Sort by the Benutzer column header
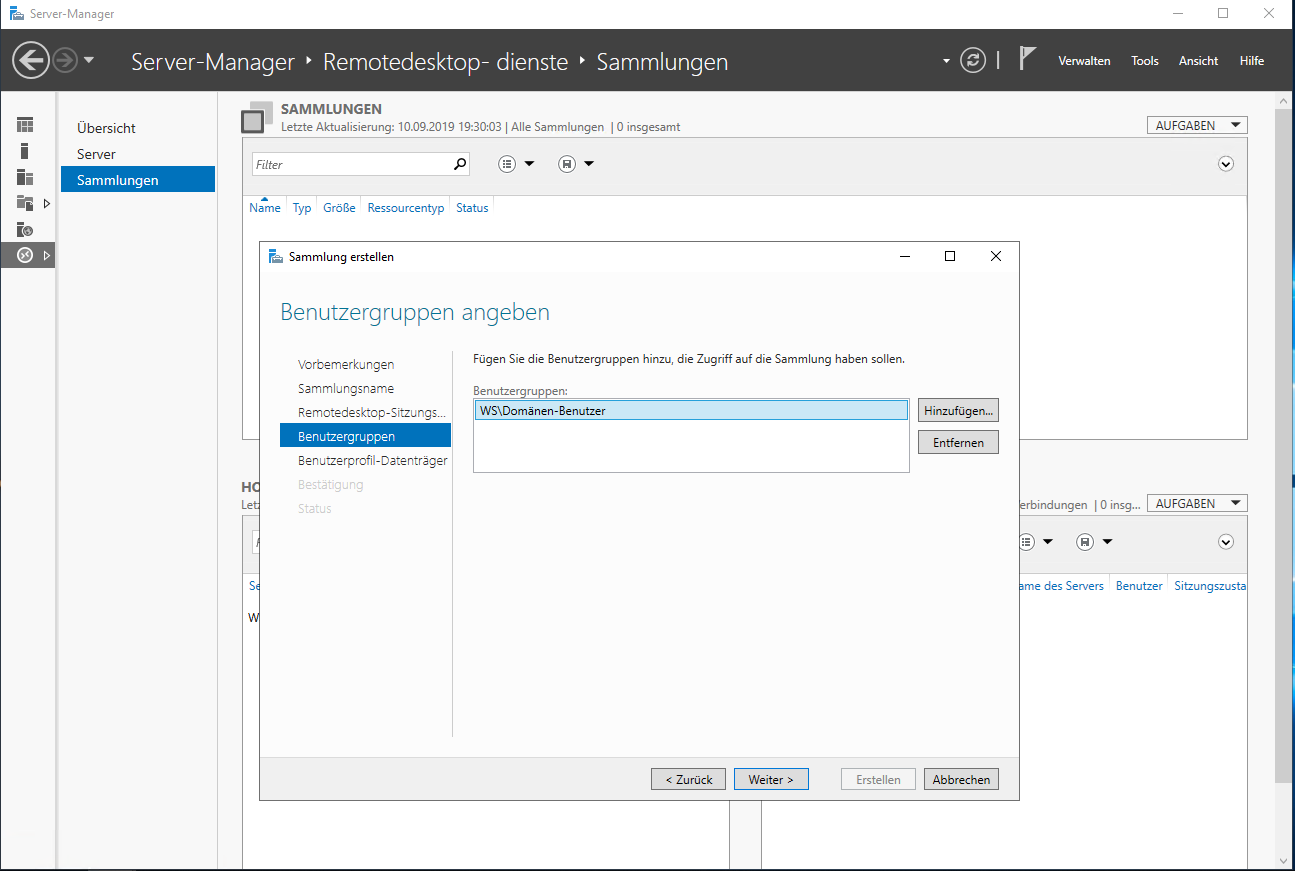This screenshot has width=1295, height=871. coord(1139,586)
